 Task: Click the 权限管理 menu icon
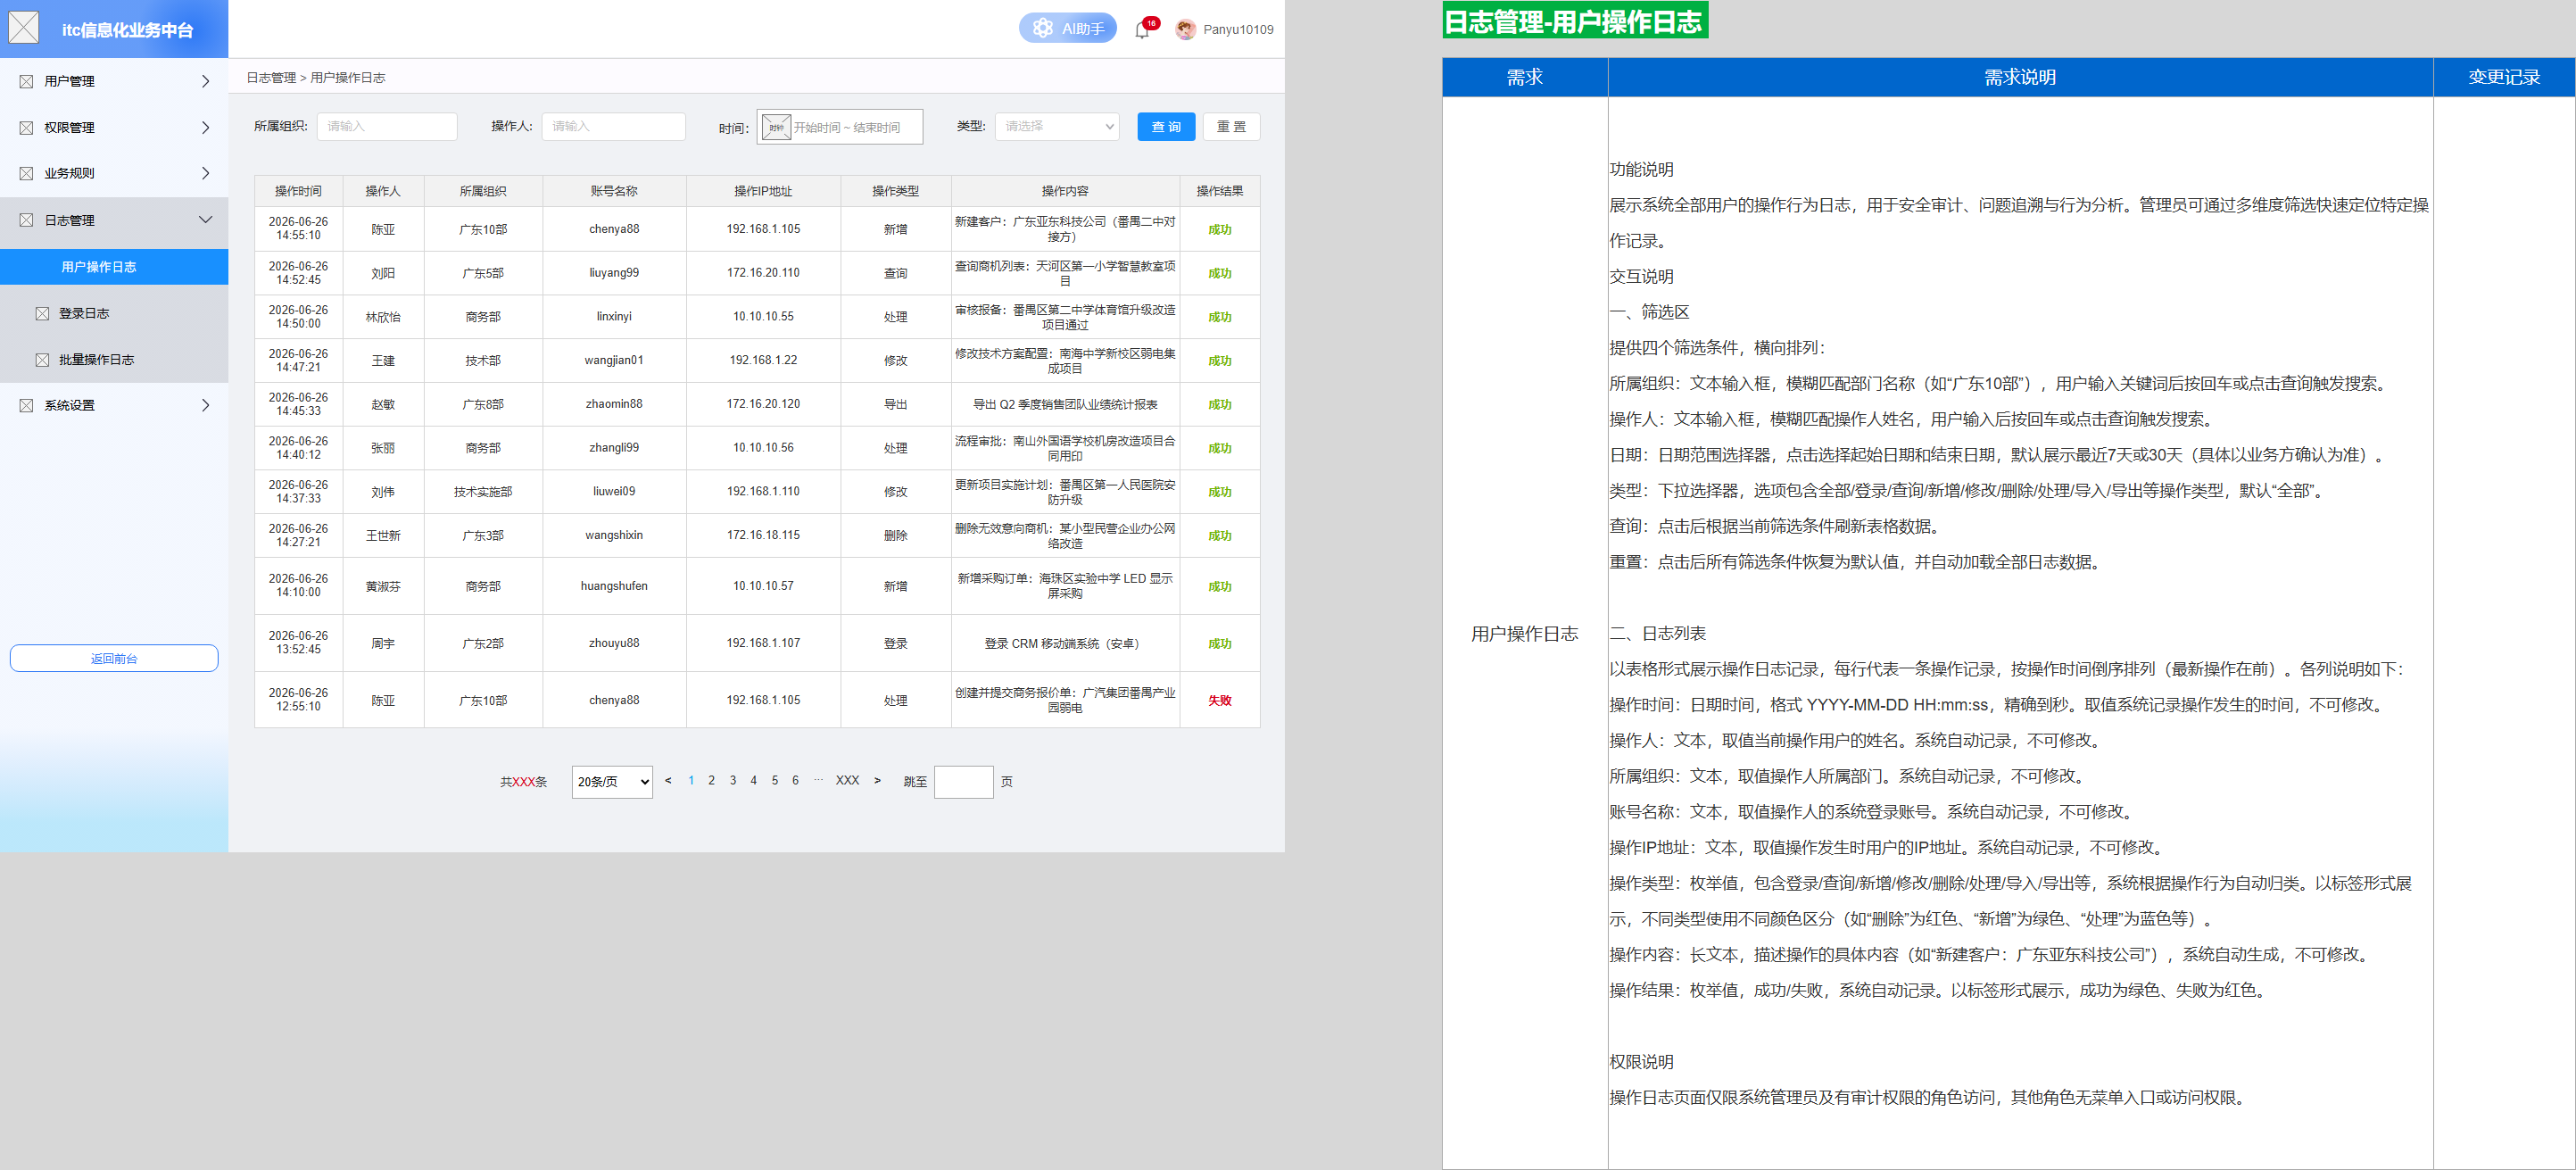(26, 127)
